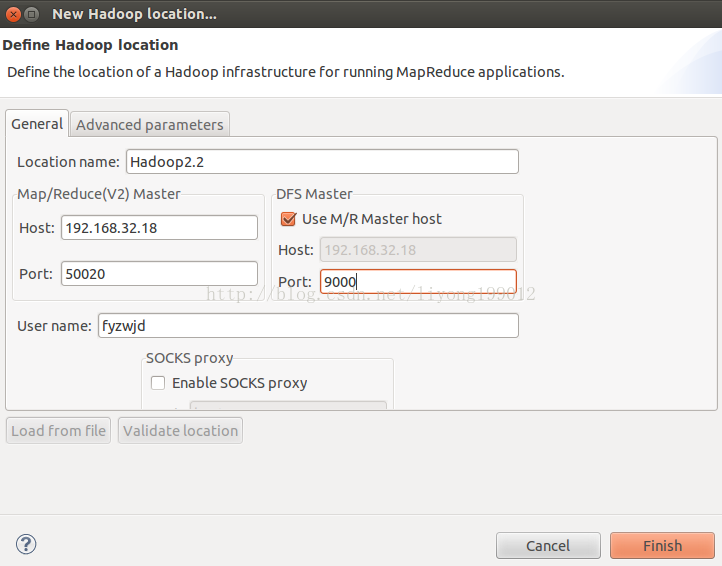Image resolution: width=722 pixels, height=566 pixels.
Task: Click the Define Hadoop location heading
Action: (90, 45)
